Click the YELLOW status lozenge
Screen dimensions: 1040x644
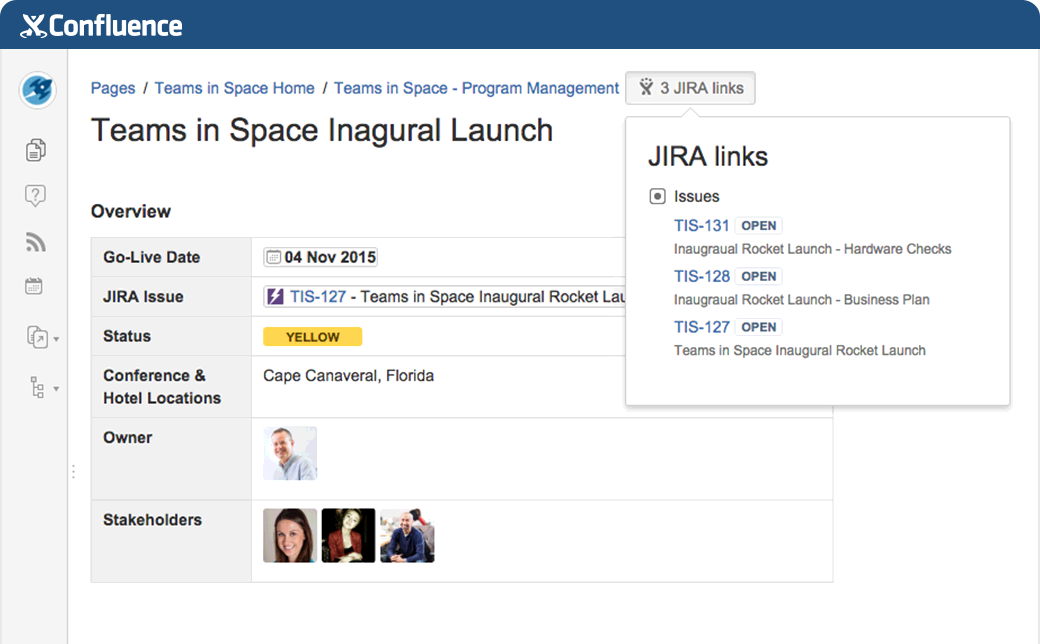click(x=312, y=337)
